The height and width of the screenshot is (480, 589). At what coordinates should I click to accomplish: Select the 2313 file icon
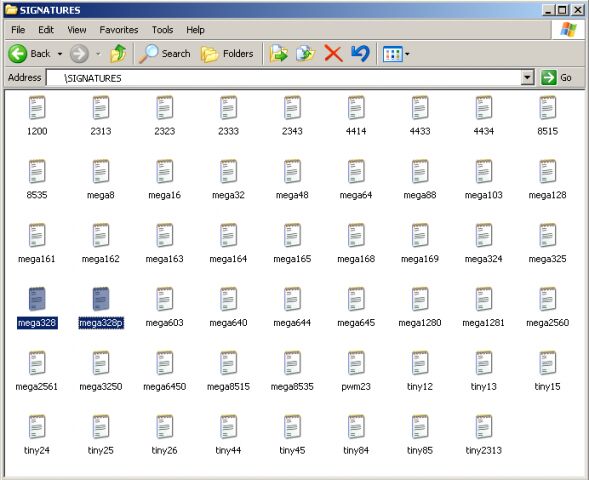point(101,108)
